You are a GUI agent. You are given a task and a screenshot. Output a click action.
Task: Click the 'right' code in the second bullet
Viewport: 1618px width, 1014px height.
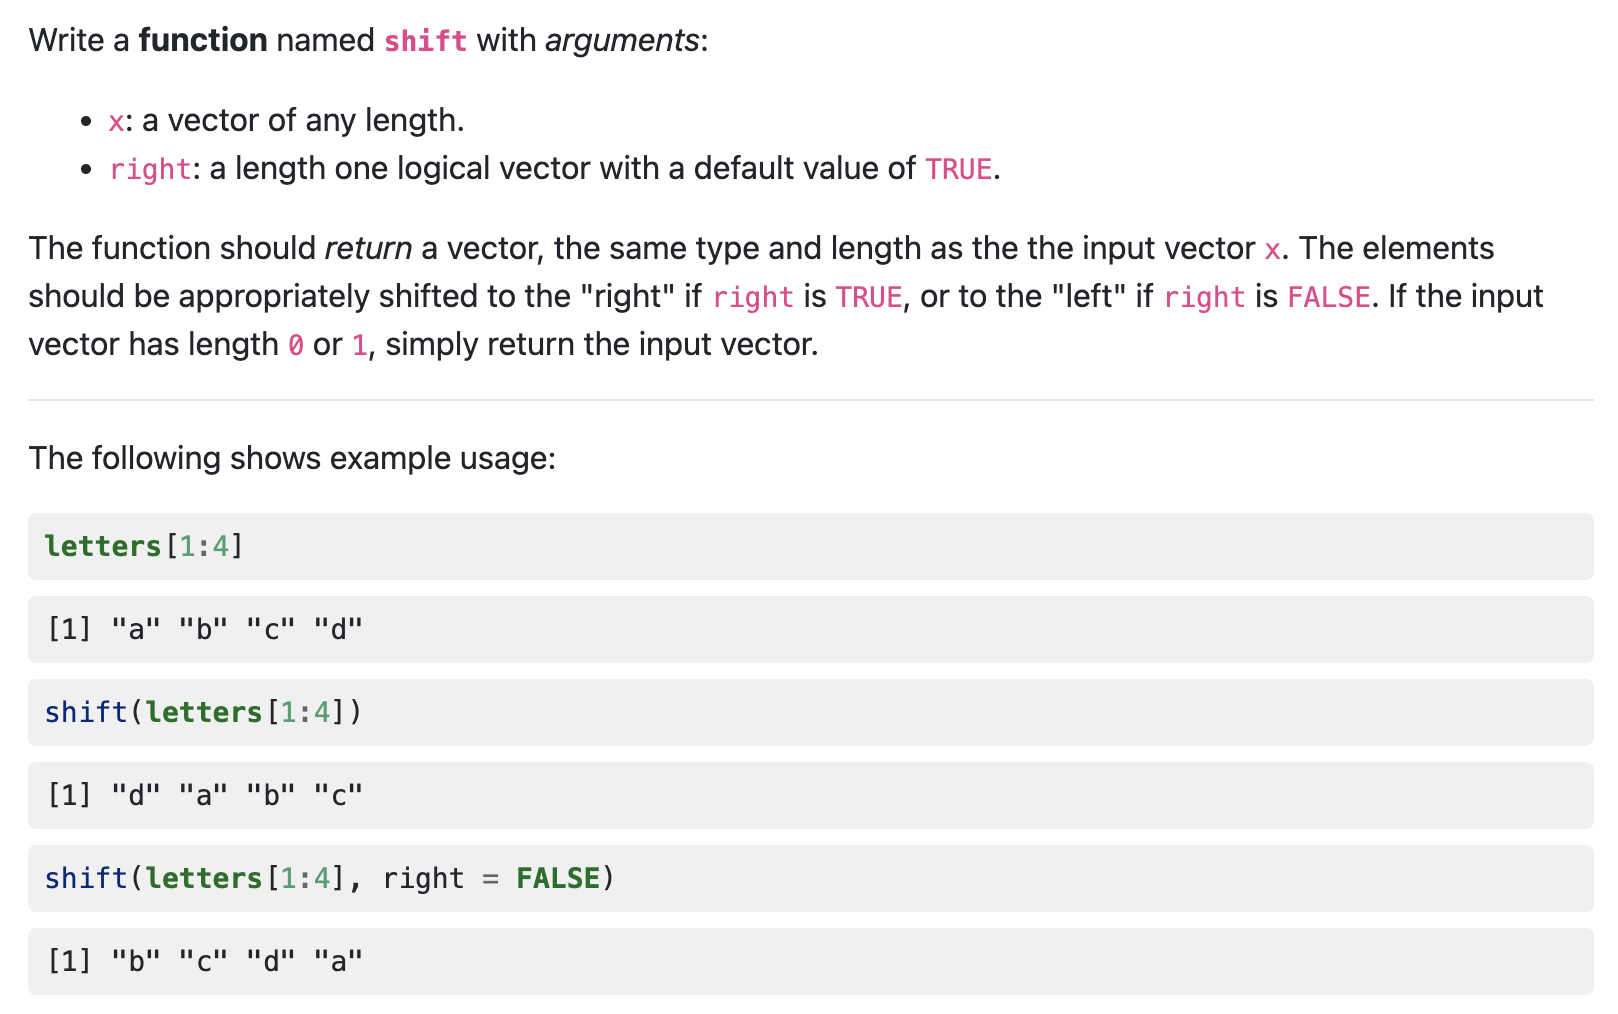(150, 169)
